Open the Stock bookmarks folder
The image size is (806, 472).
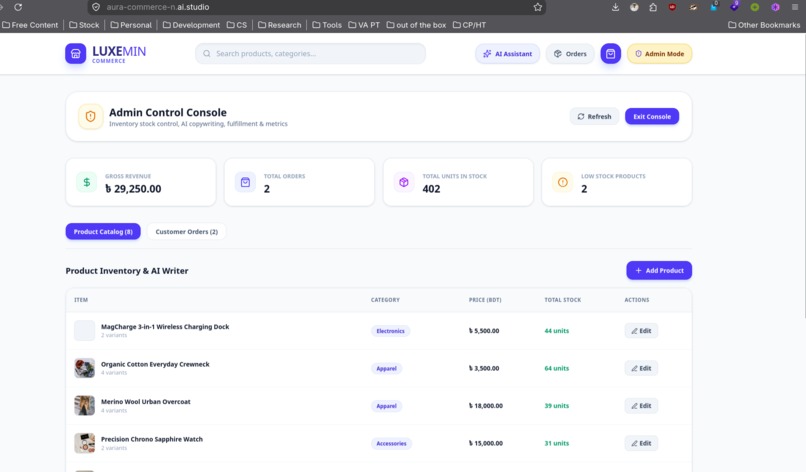[84, 25]
